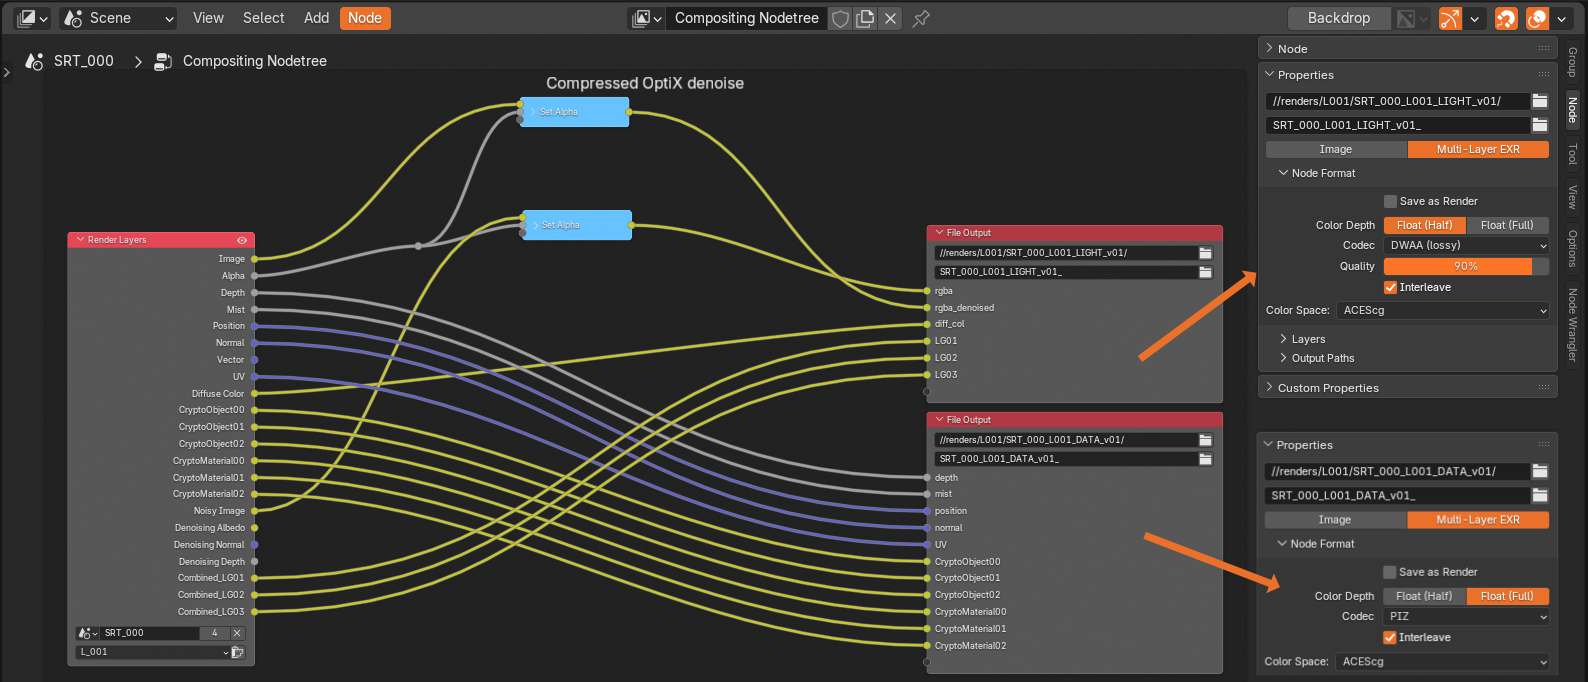Uncheck Interleave in the DATA properties

pos(1389,637)
